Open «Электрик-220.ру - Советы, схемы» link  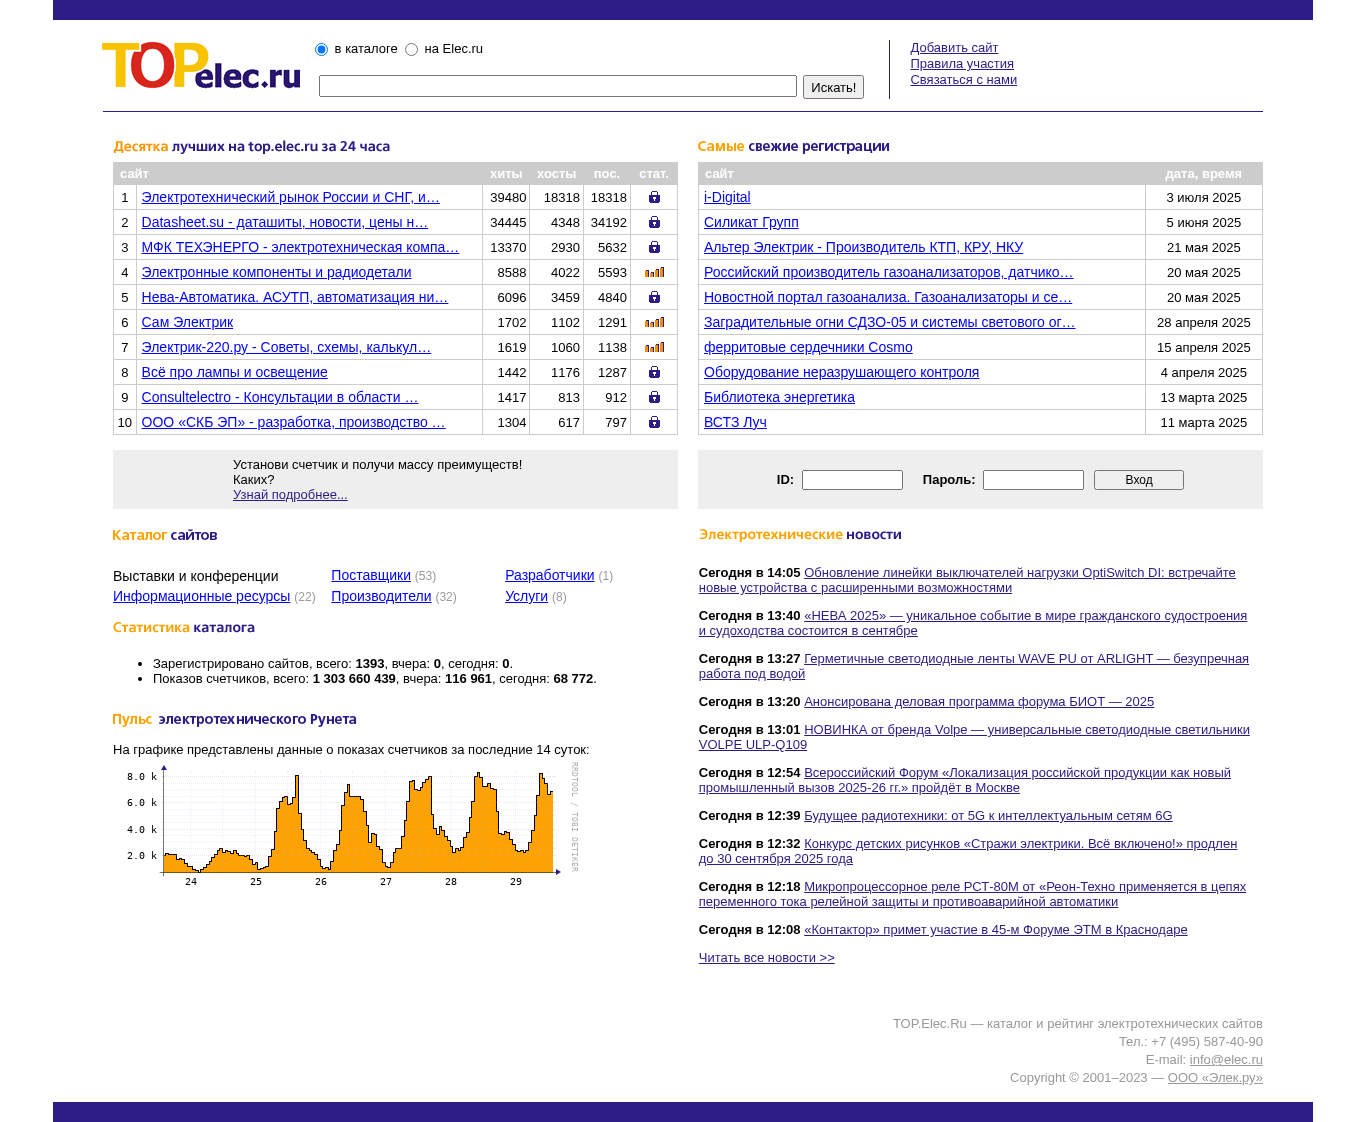[286, 347]
